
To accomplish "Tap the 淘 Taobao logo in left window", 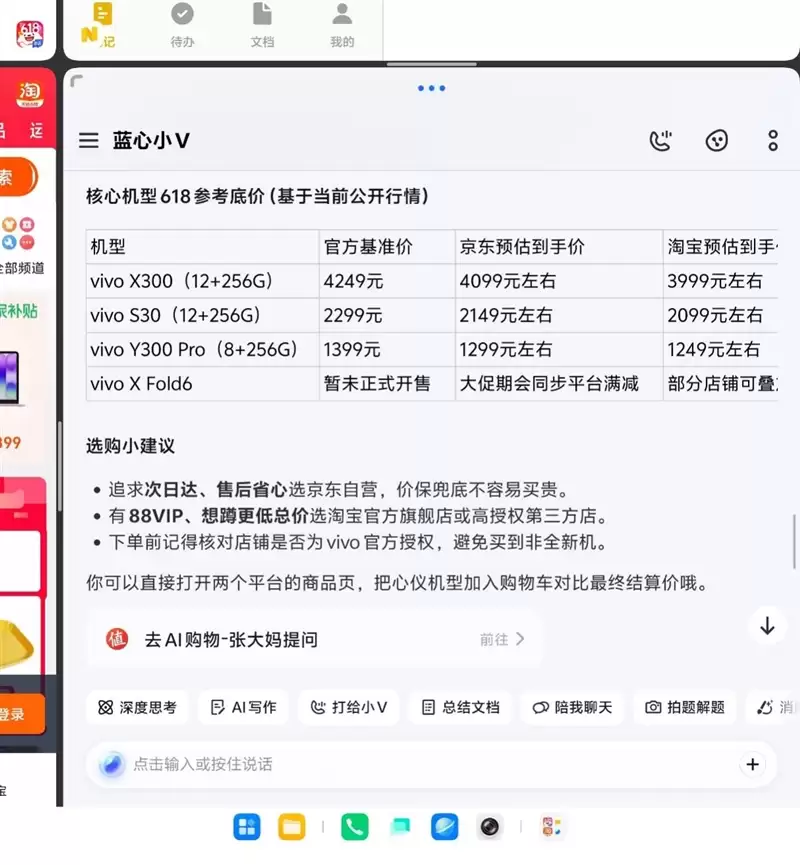I will point(30,94).
